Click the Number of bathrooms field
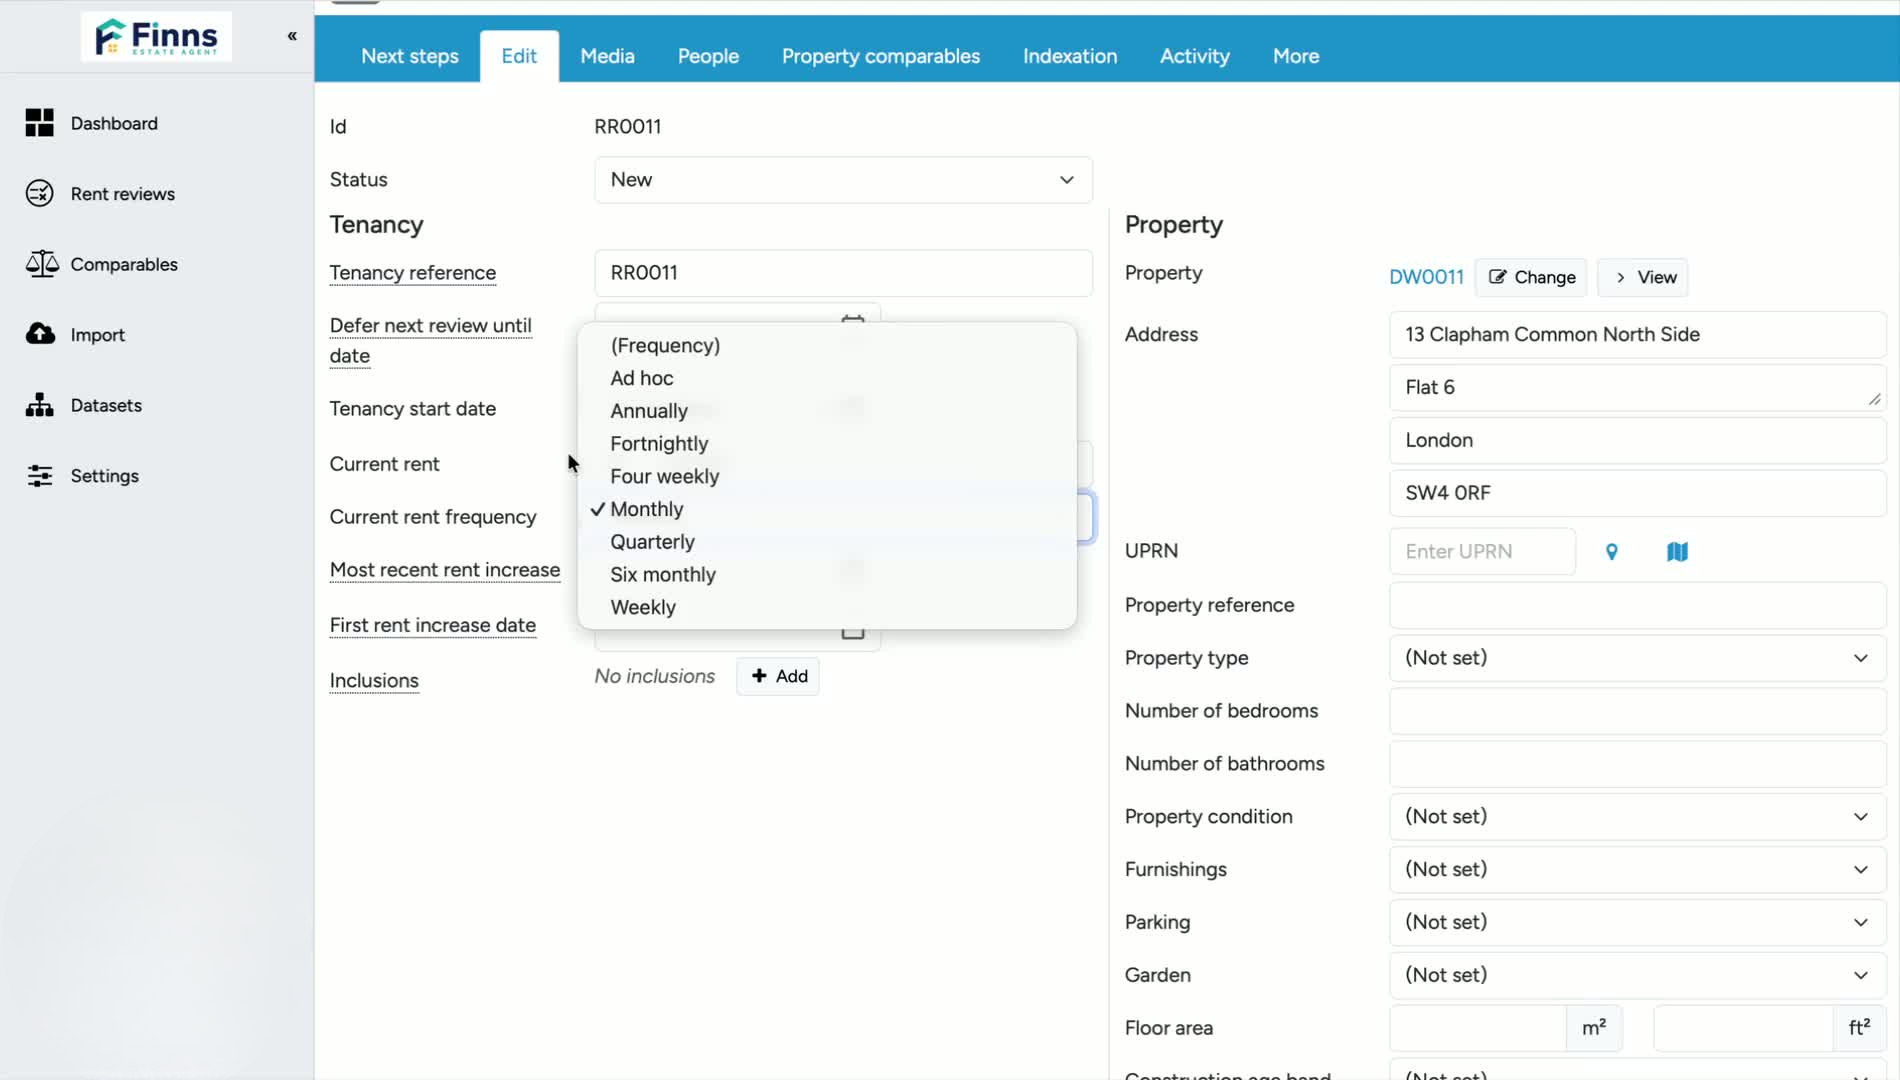Viewport: 1900px width, 1080px height. coord(1637,764)
